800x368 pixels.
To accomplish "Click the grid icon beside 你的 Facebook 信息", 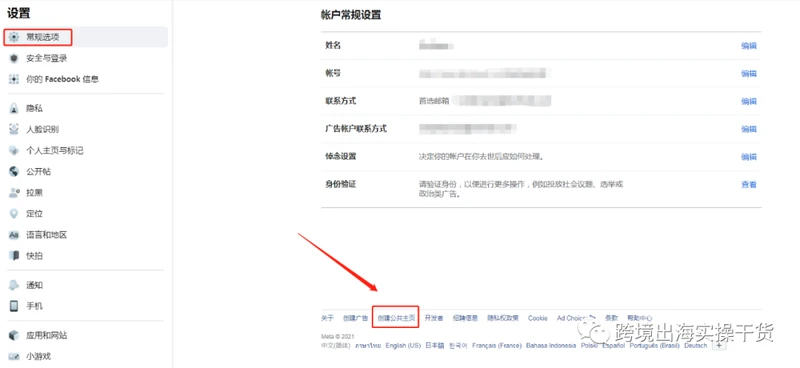I will [14, 79].
